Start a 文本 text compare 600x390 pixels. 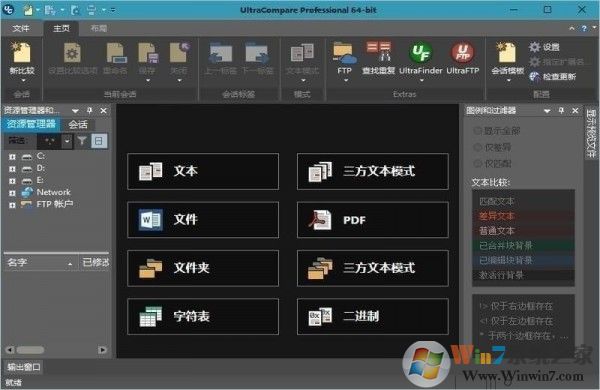[x=203, y=171]
